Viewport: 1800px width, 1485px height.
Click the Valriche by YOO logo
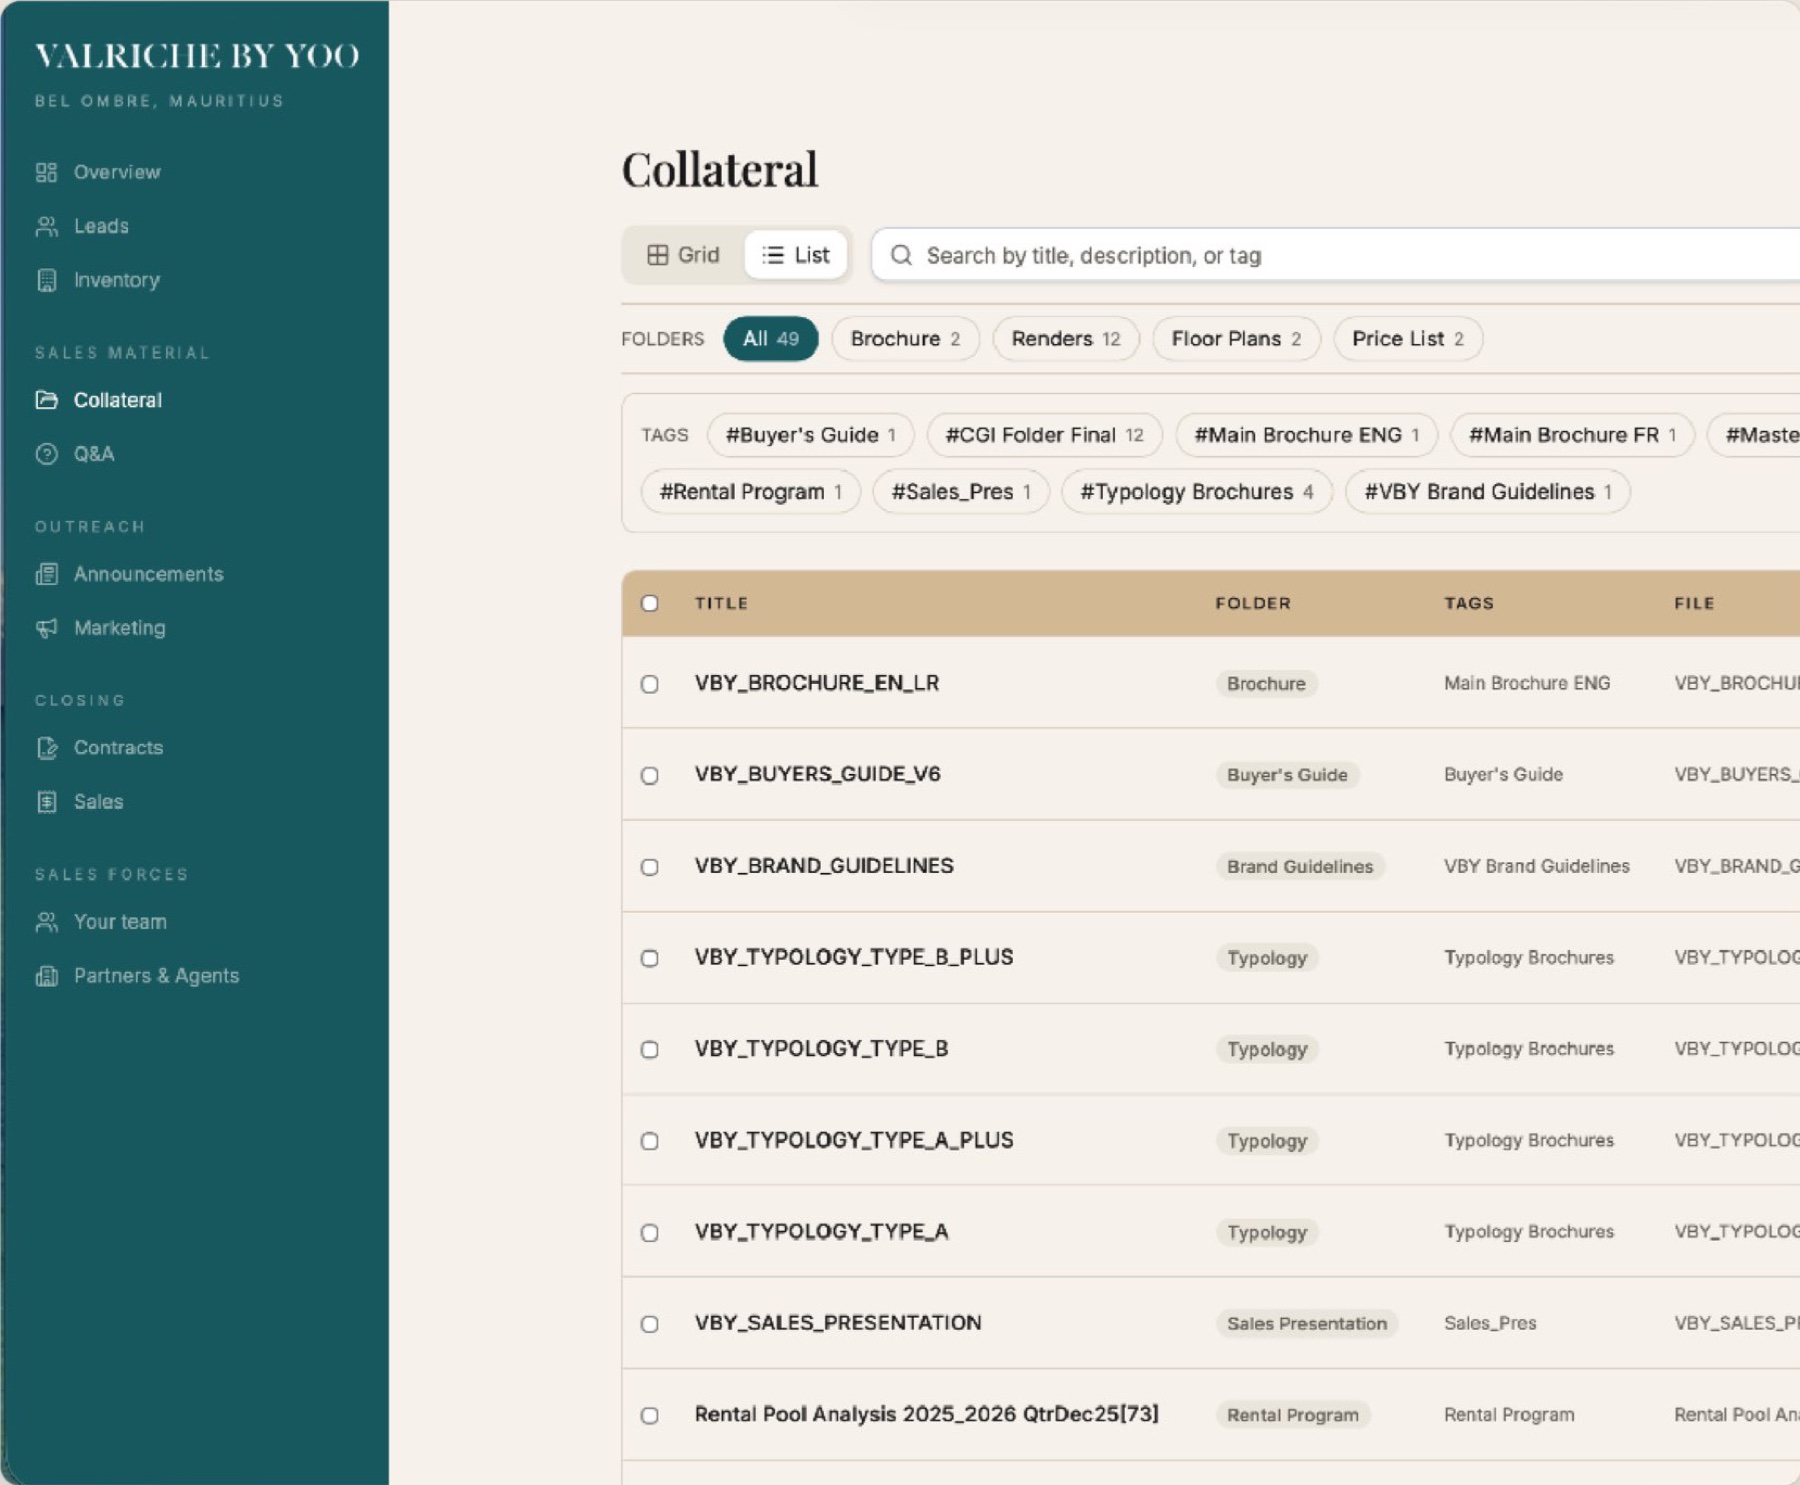(x=197, y=56)
